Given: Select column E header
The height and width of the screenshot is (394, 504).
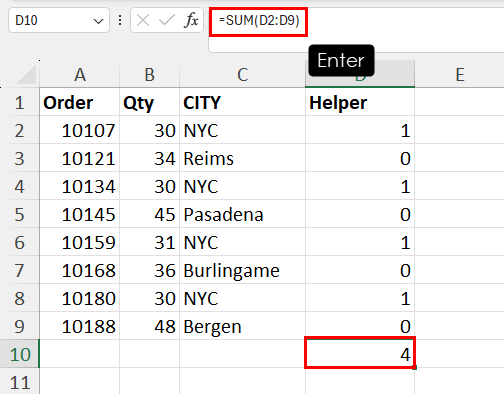Looking at the screenshot, I should click(x=460, y=74).
